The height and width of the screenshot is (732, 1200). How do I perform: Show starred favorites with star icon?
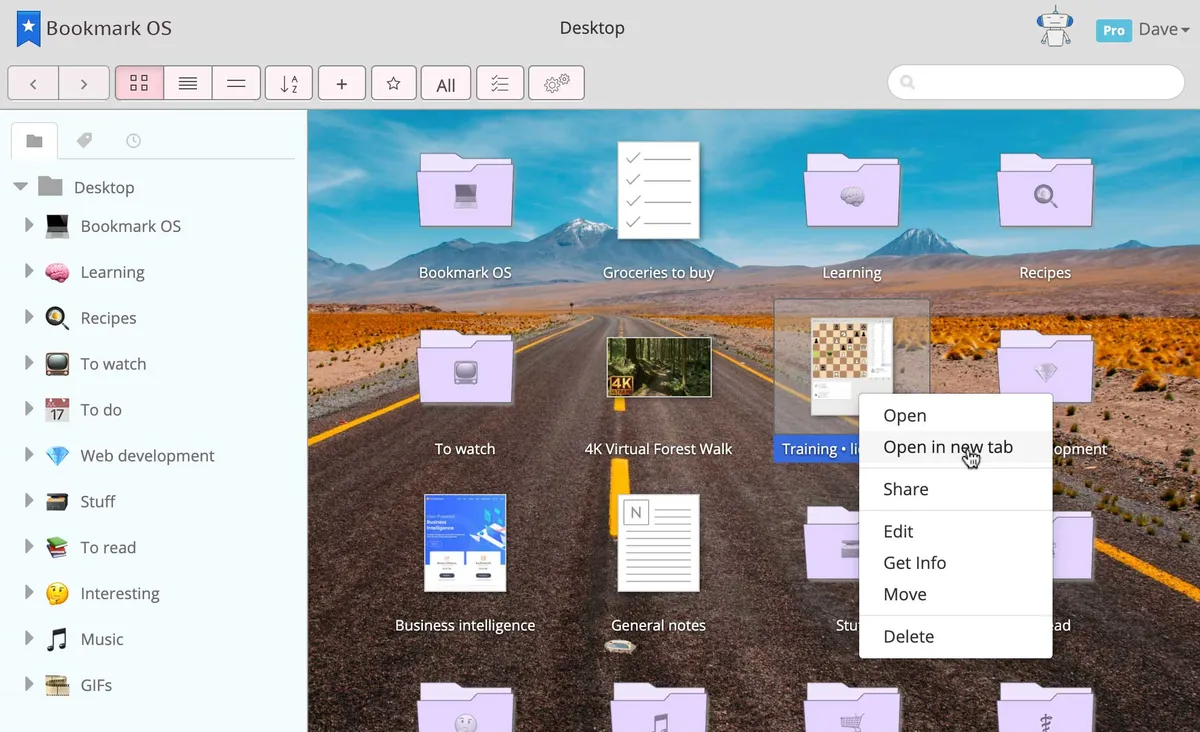394,84
